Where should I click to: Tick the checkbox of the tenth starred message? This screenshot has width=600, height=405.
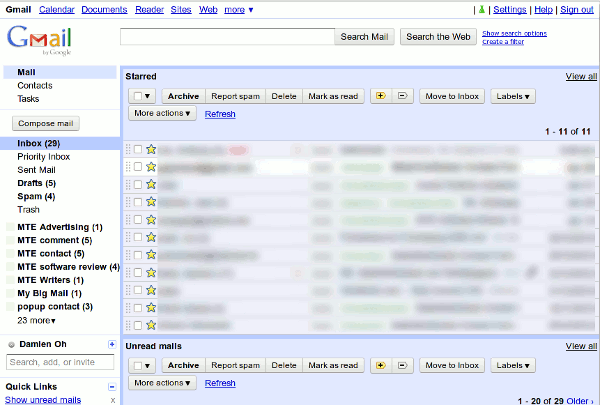pyautogui.click(x=138, y=307)
